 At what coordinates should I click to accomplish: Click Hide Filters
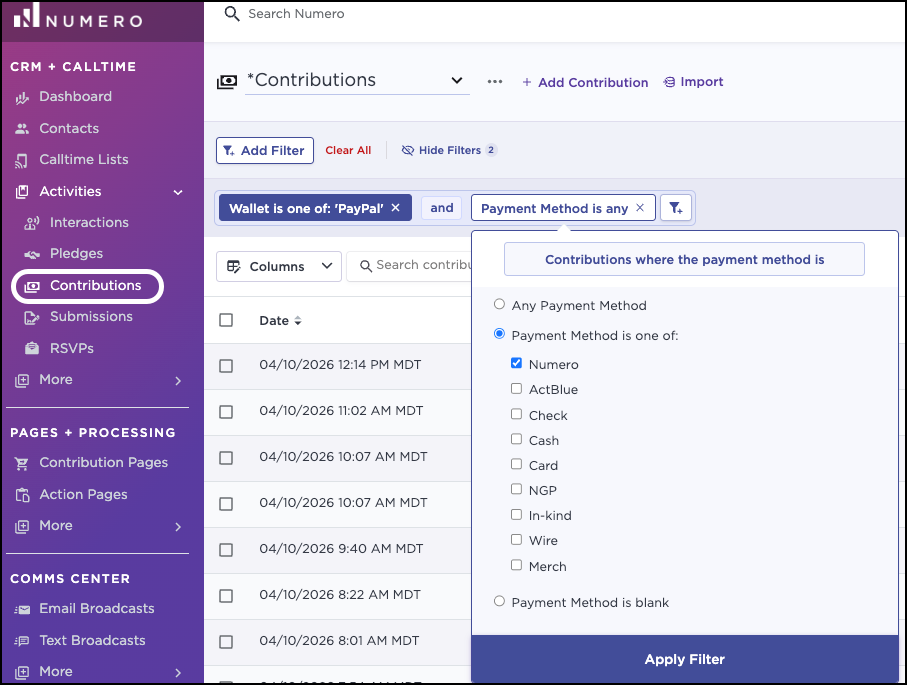(x=449, y=150)
